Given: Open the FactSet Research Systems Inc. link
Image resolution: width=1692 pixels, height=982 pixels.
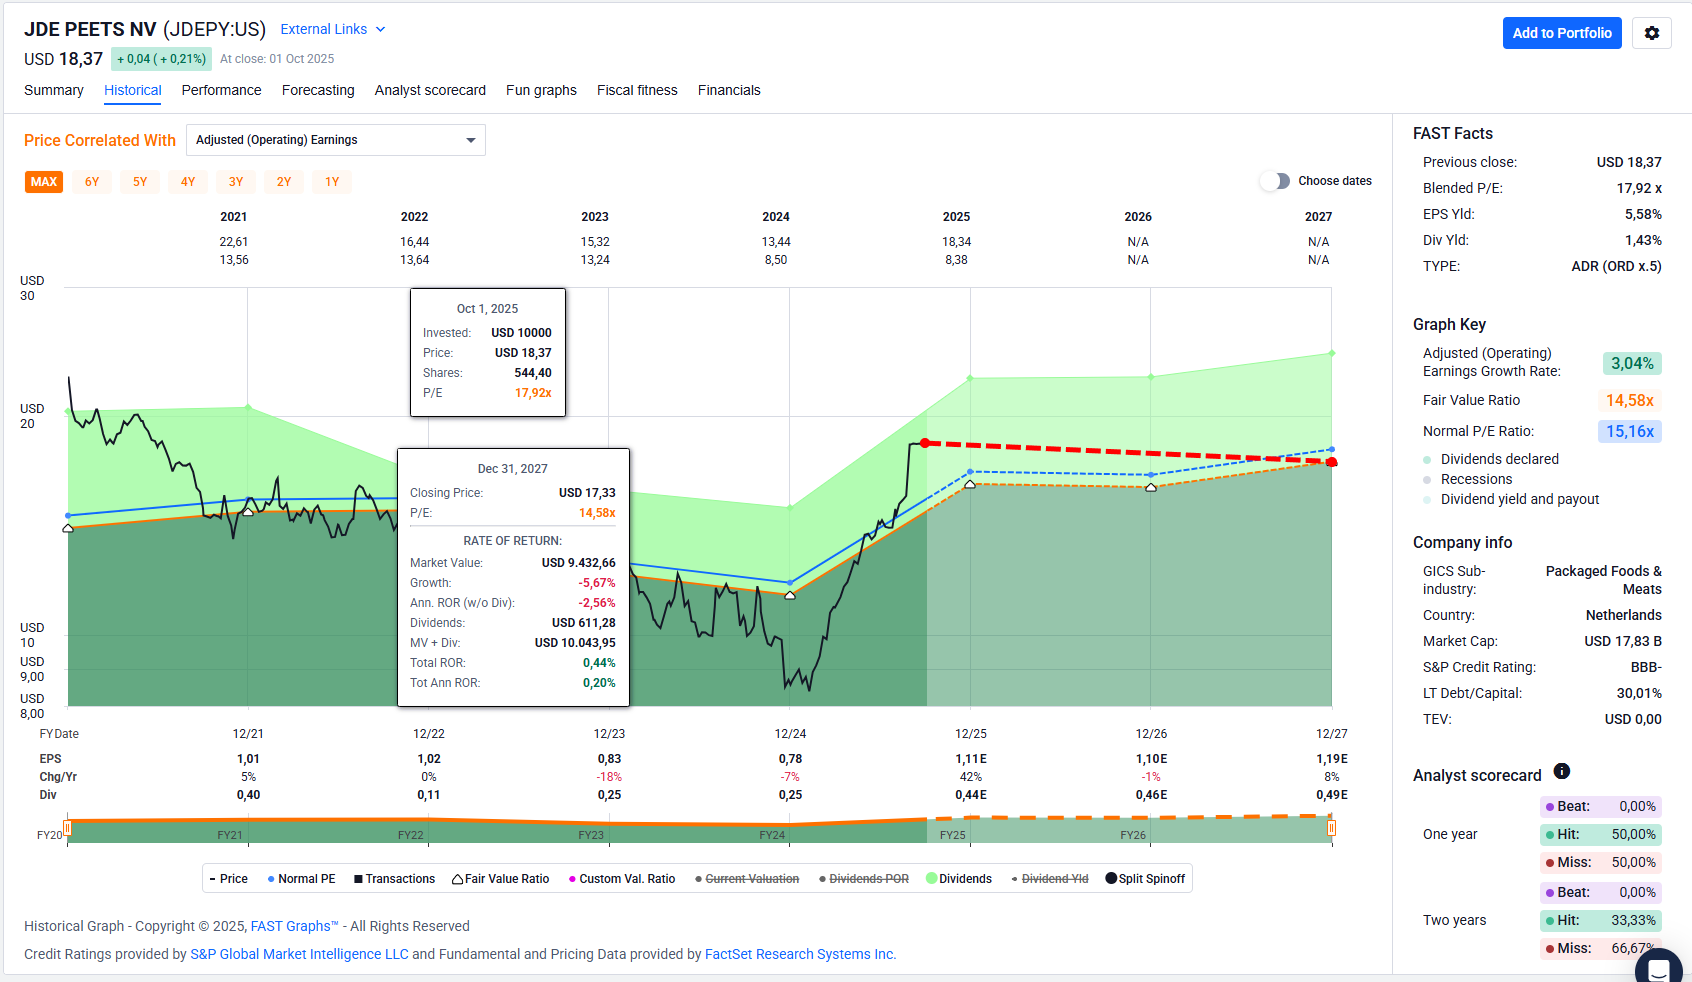Looking at the screenshot, I should coord(799,954).
